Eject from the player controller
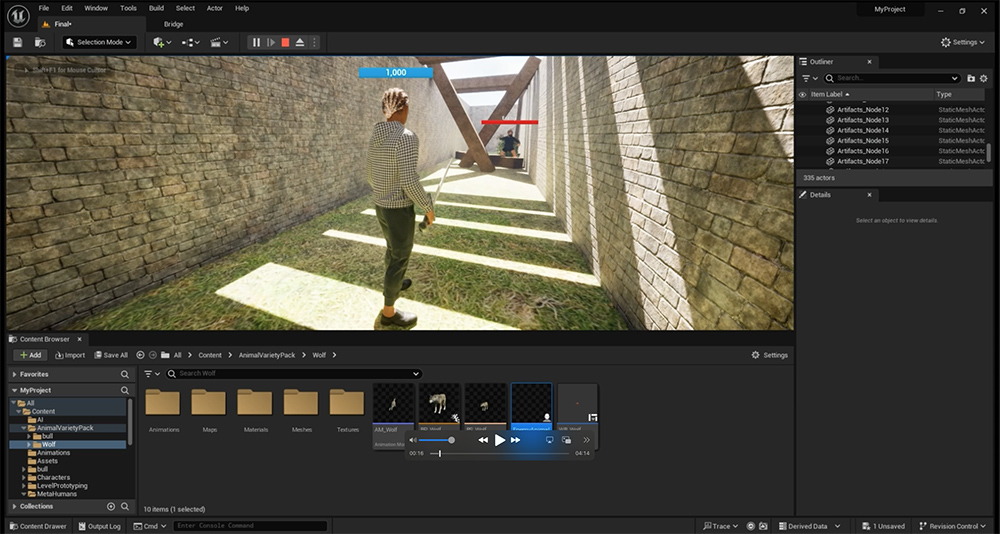The image size is (1000, 534). (299, 42)
